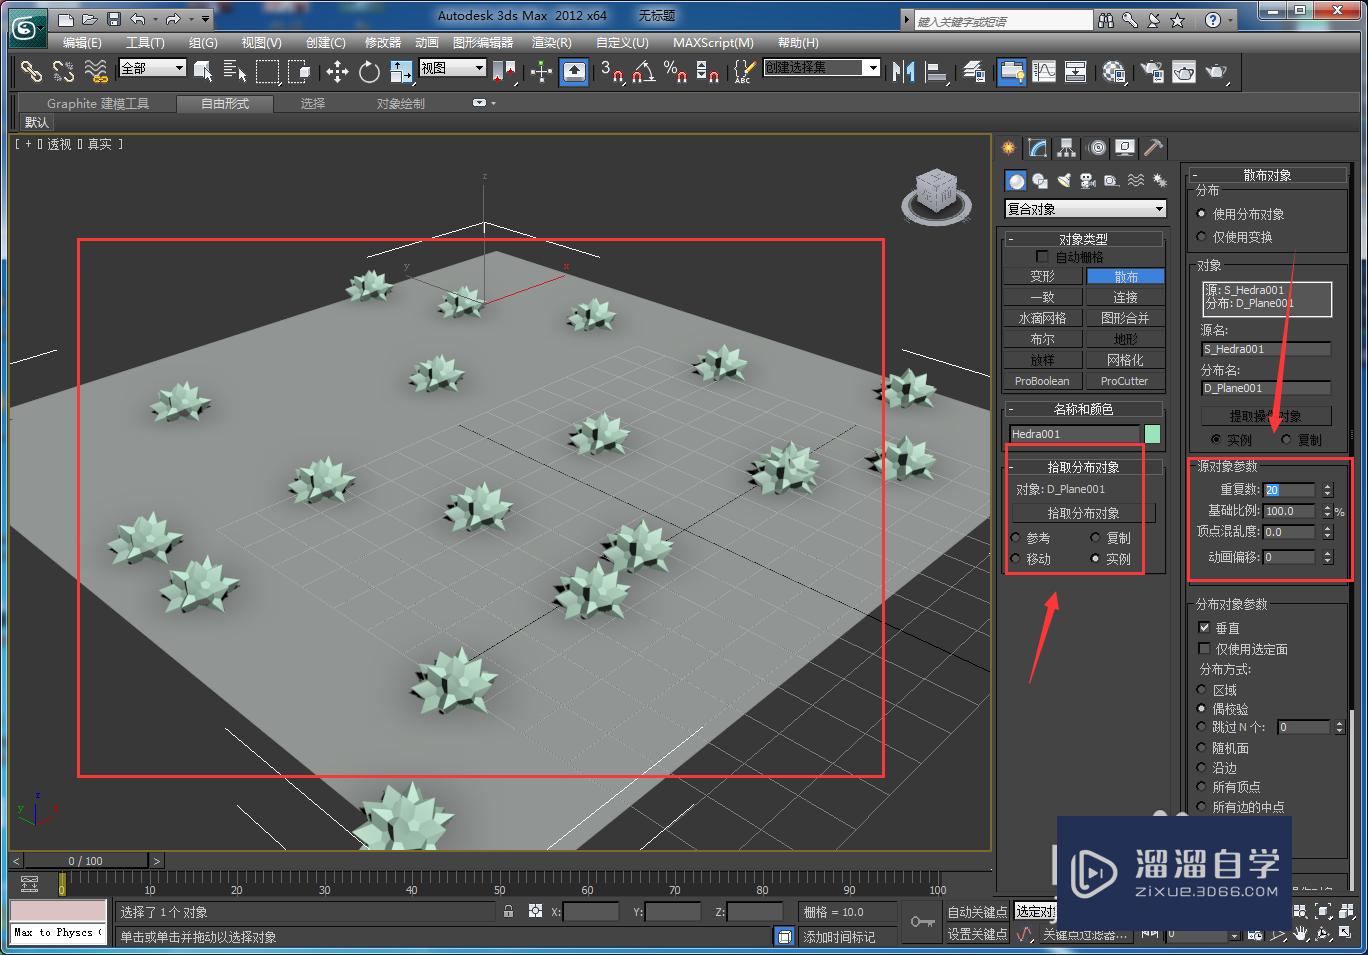
Task: Switch to the Hierarchy command panel tab
Action: tap(1067, 148)
